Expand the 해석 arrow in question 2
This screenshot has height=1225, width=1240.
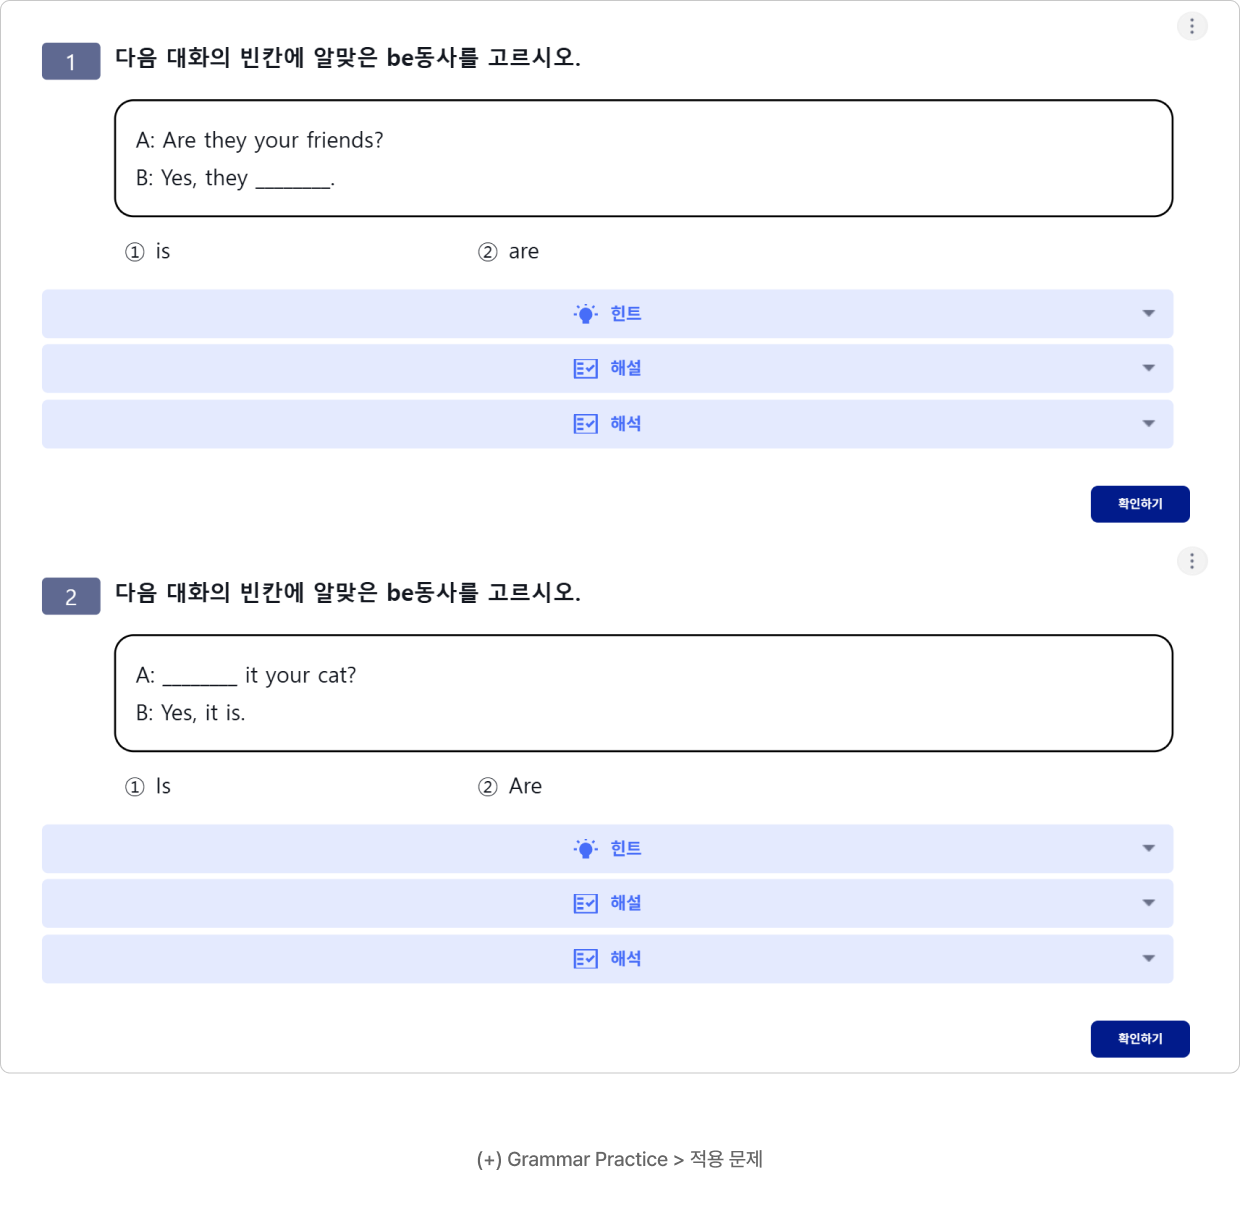[1149, 958]
